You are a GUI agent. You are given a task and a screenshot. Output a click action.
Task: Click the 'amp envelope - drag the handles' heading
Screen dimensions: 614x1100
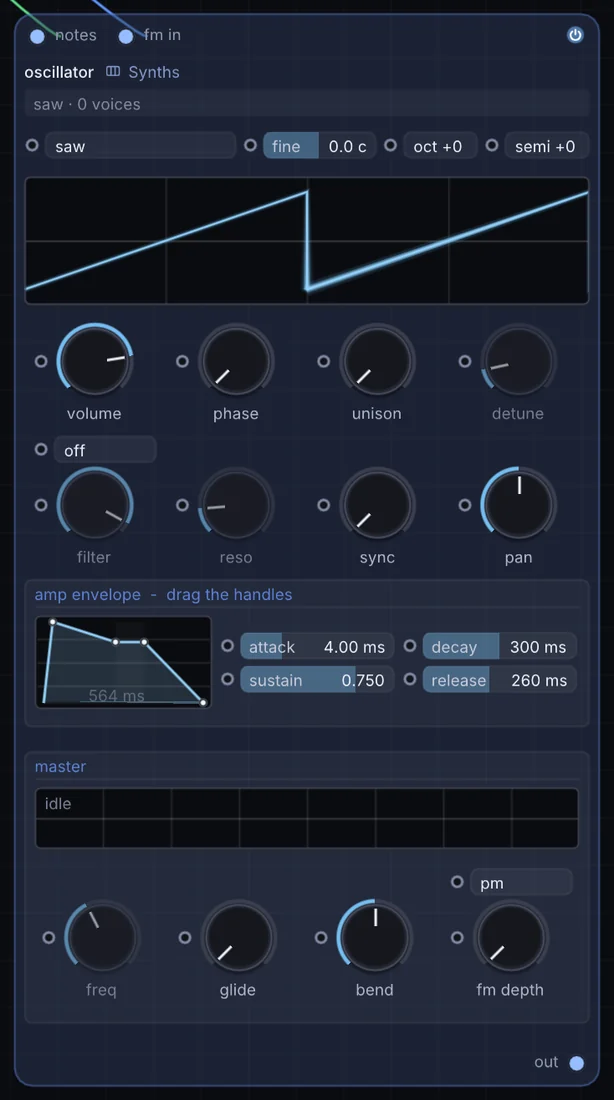point(163,595)
